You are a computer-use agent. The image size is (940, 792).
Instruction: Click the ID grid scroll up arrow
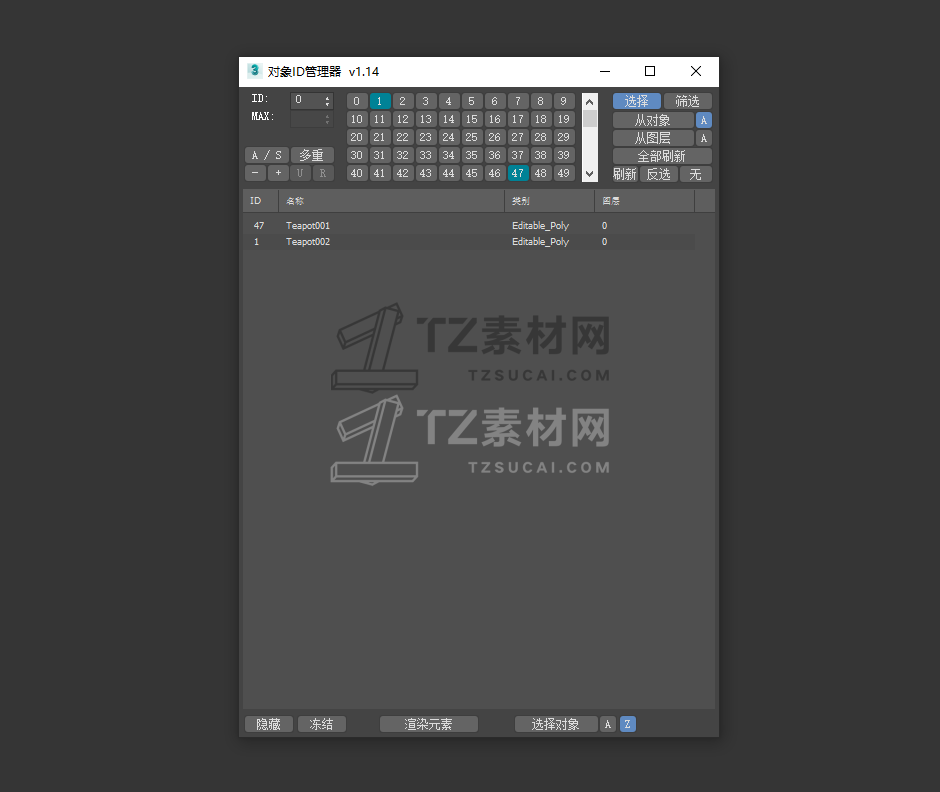(590, 102)
